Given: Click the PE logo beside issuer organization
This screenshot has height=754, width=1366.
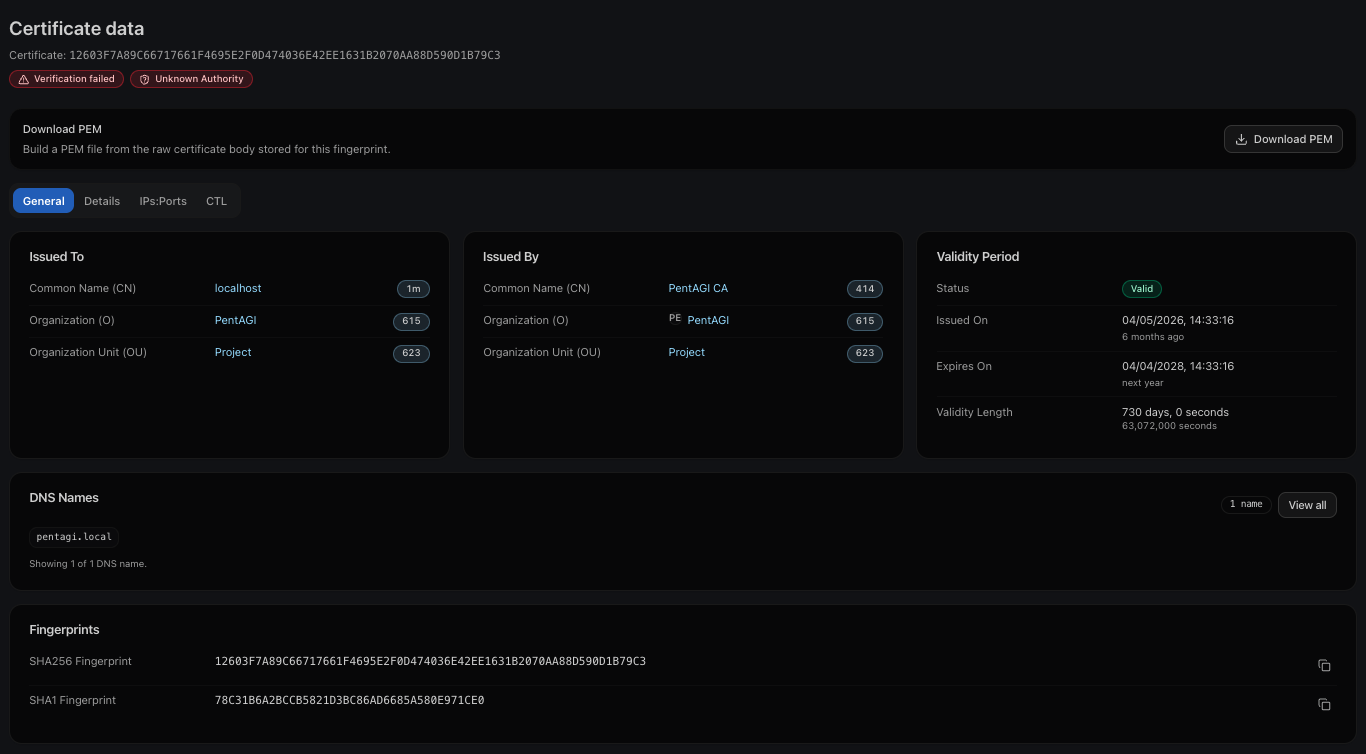Looking at the screenshot, I should [675, 320].
